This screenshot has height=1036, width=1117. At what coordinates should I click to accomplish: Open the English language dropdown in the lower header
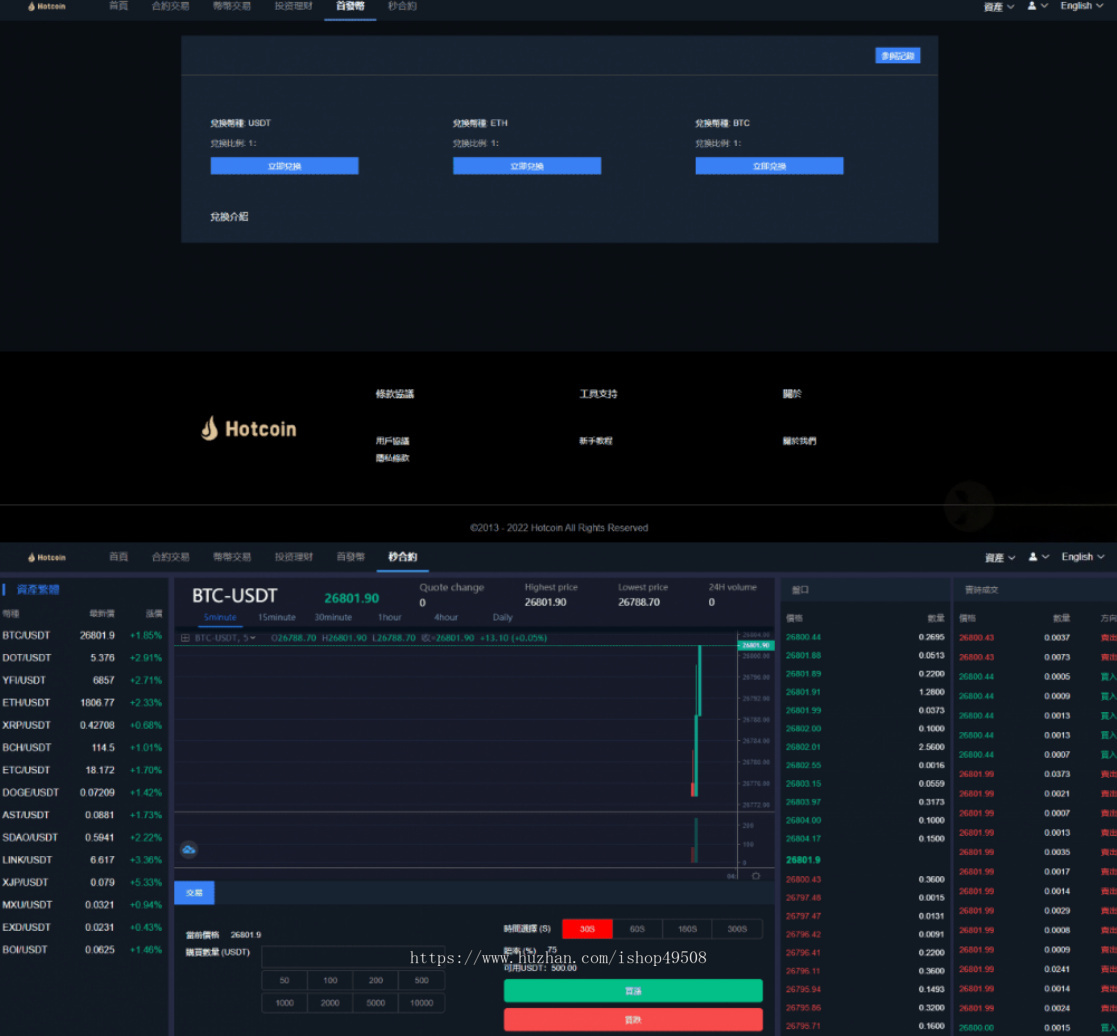click(x=1083, y=556)
